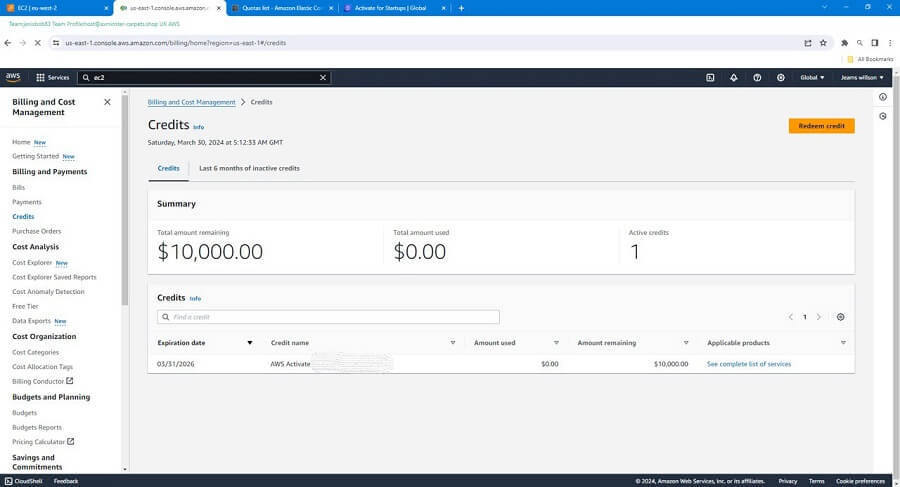Viewport: 900px width, 487px height.
Task: Close the Billing and Cost Management sidebar
Action: (107, 102)
